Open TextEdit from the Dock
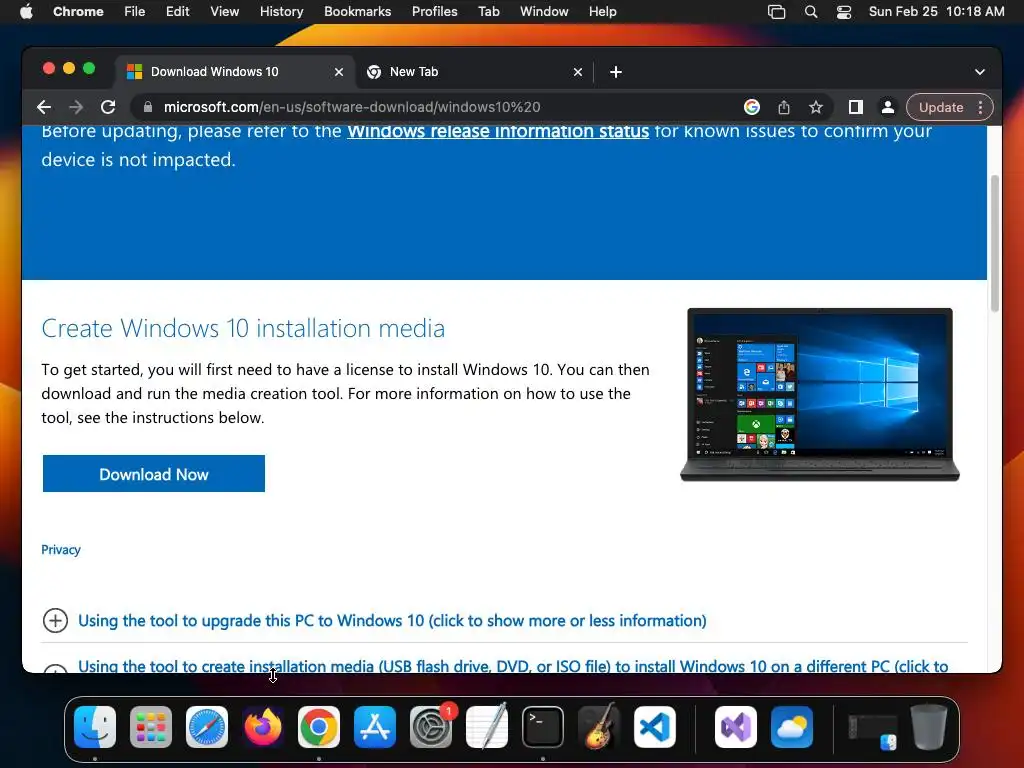 coord(487,727)
